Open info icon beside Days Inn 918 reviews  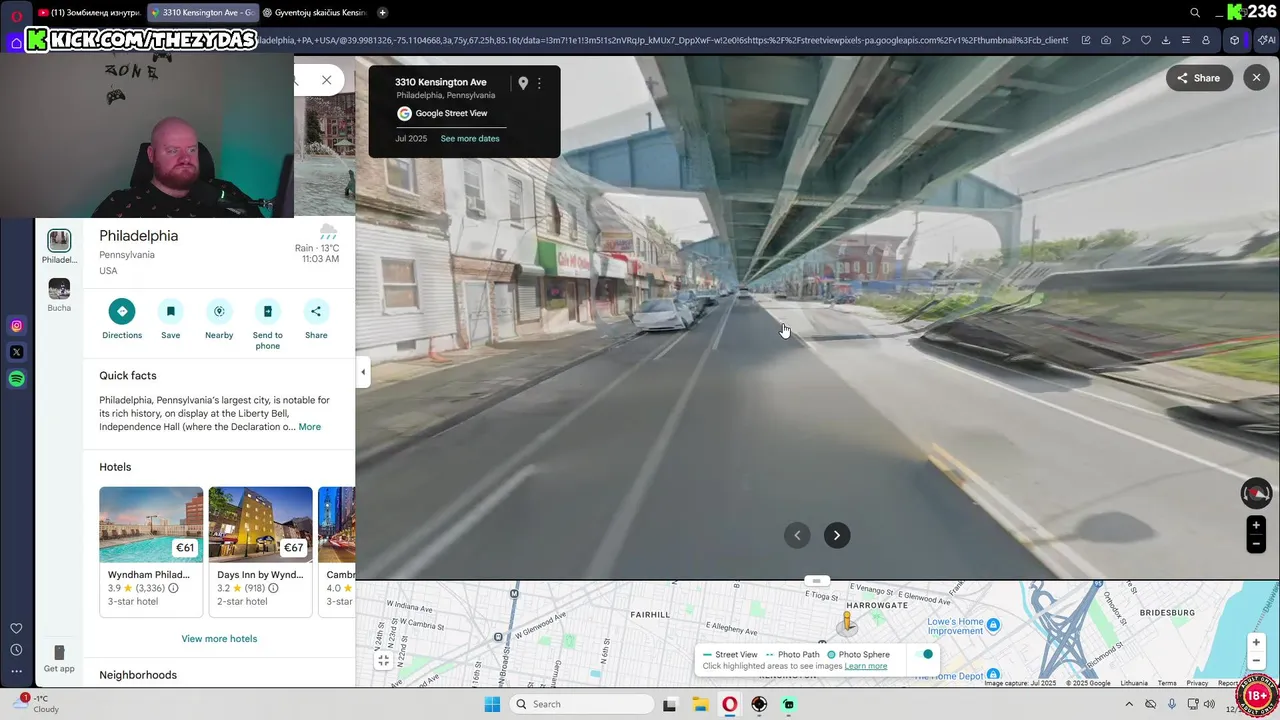point(273,588)
